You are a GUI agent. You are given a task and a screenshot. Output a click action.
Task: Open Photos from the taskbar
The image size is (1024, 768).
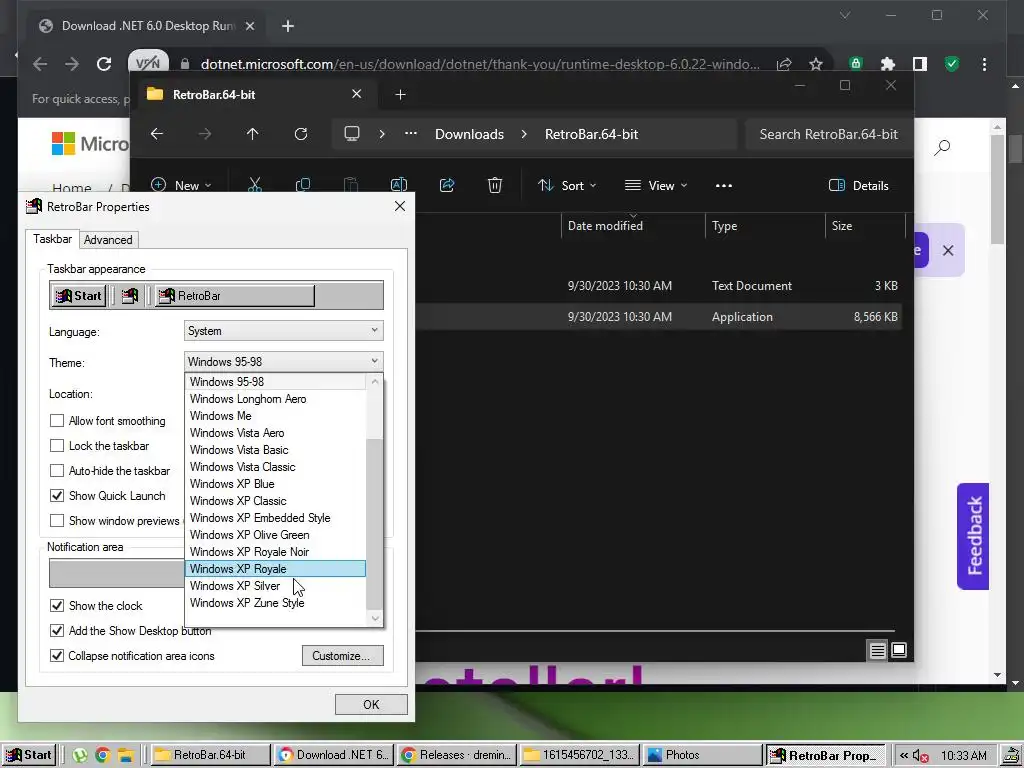(x=701, y=755)
